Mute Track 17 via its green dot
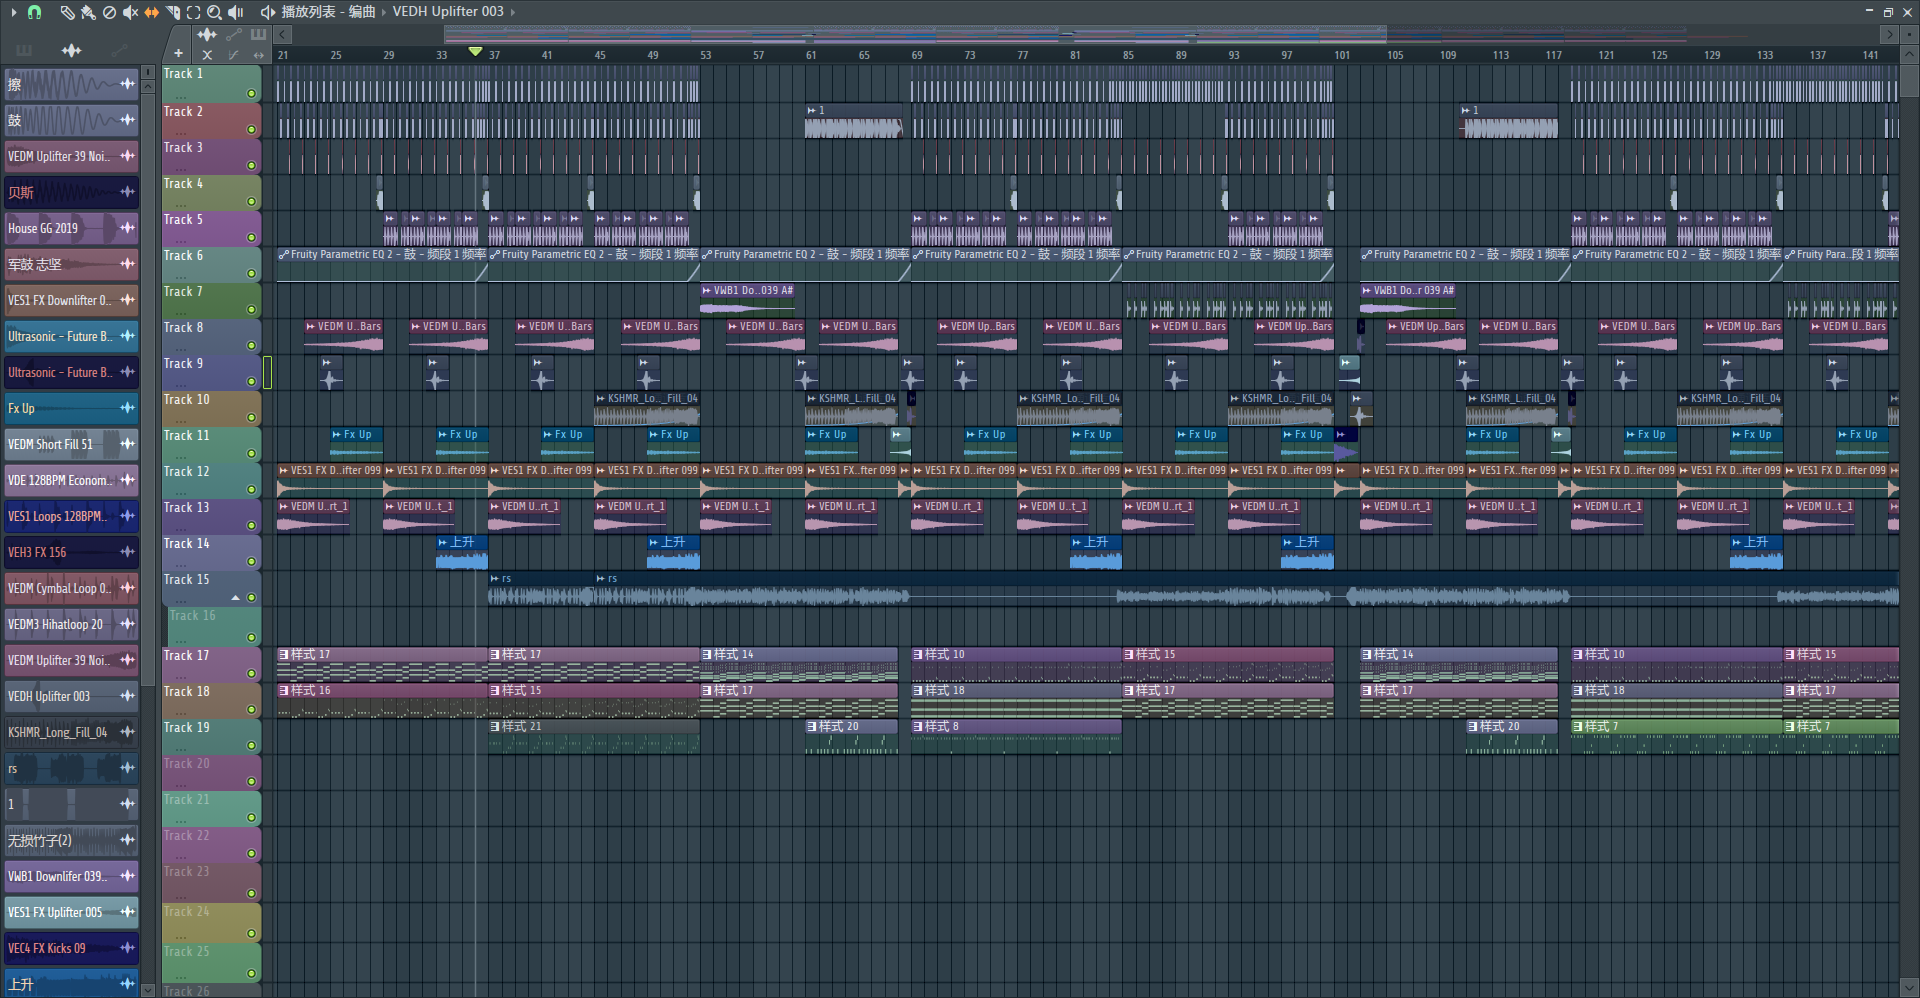 click(x=252, y=674)
